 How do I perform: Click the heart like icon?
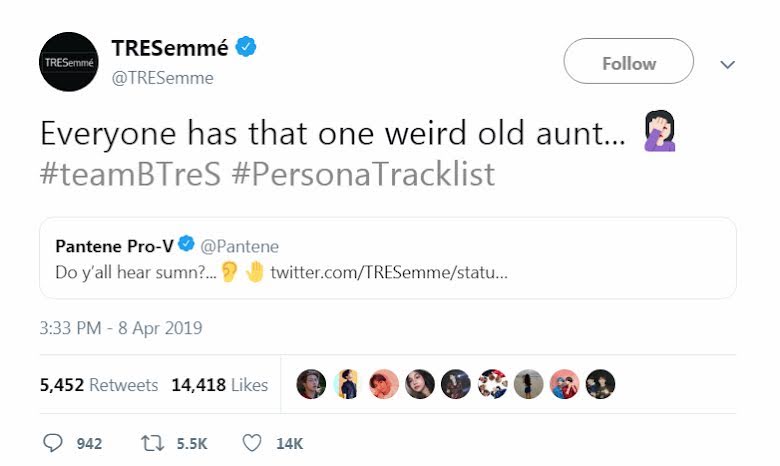click(252, 443)
